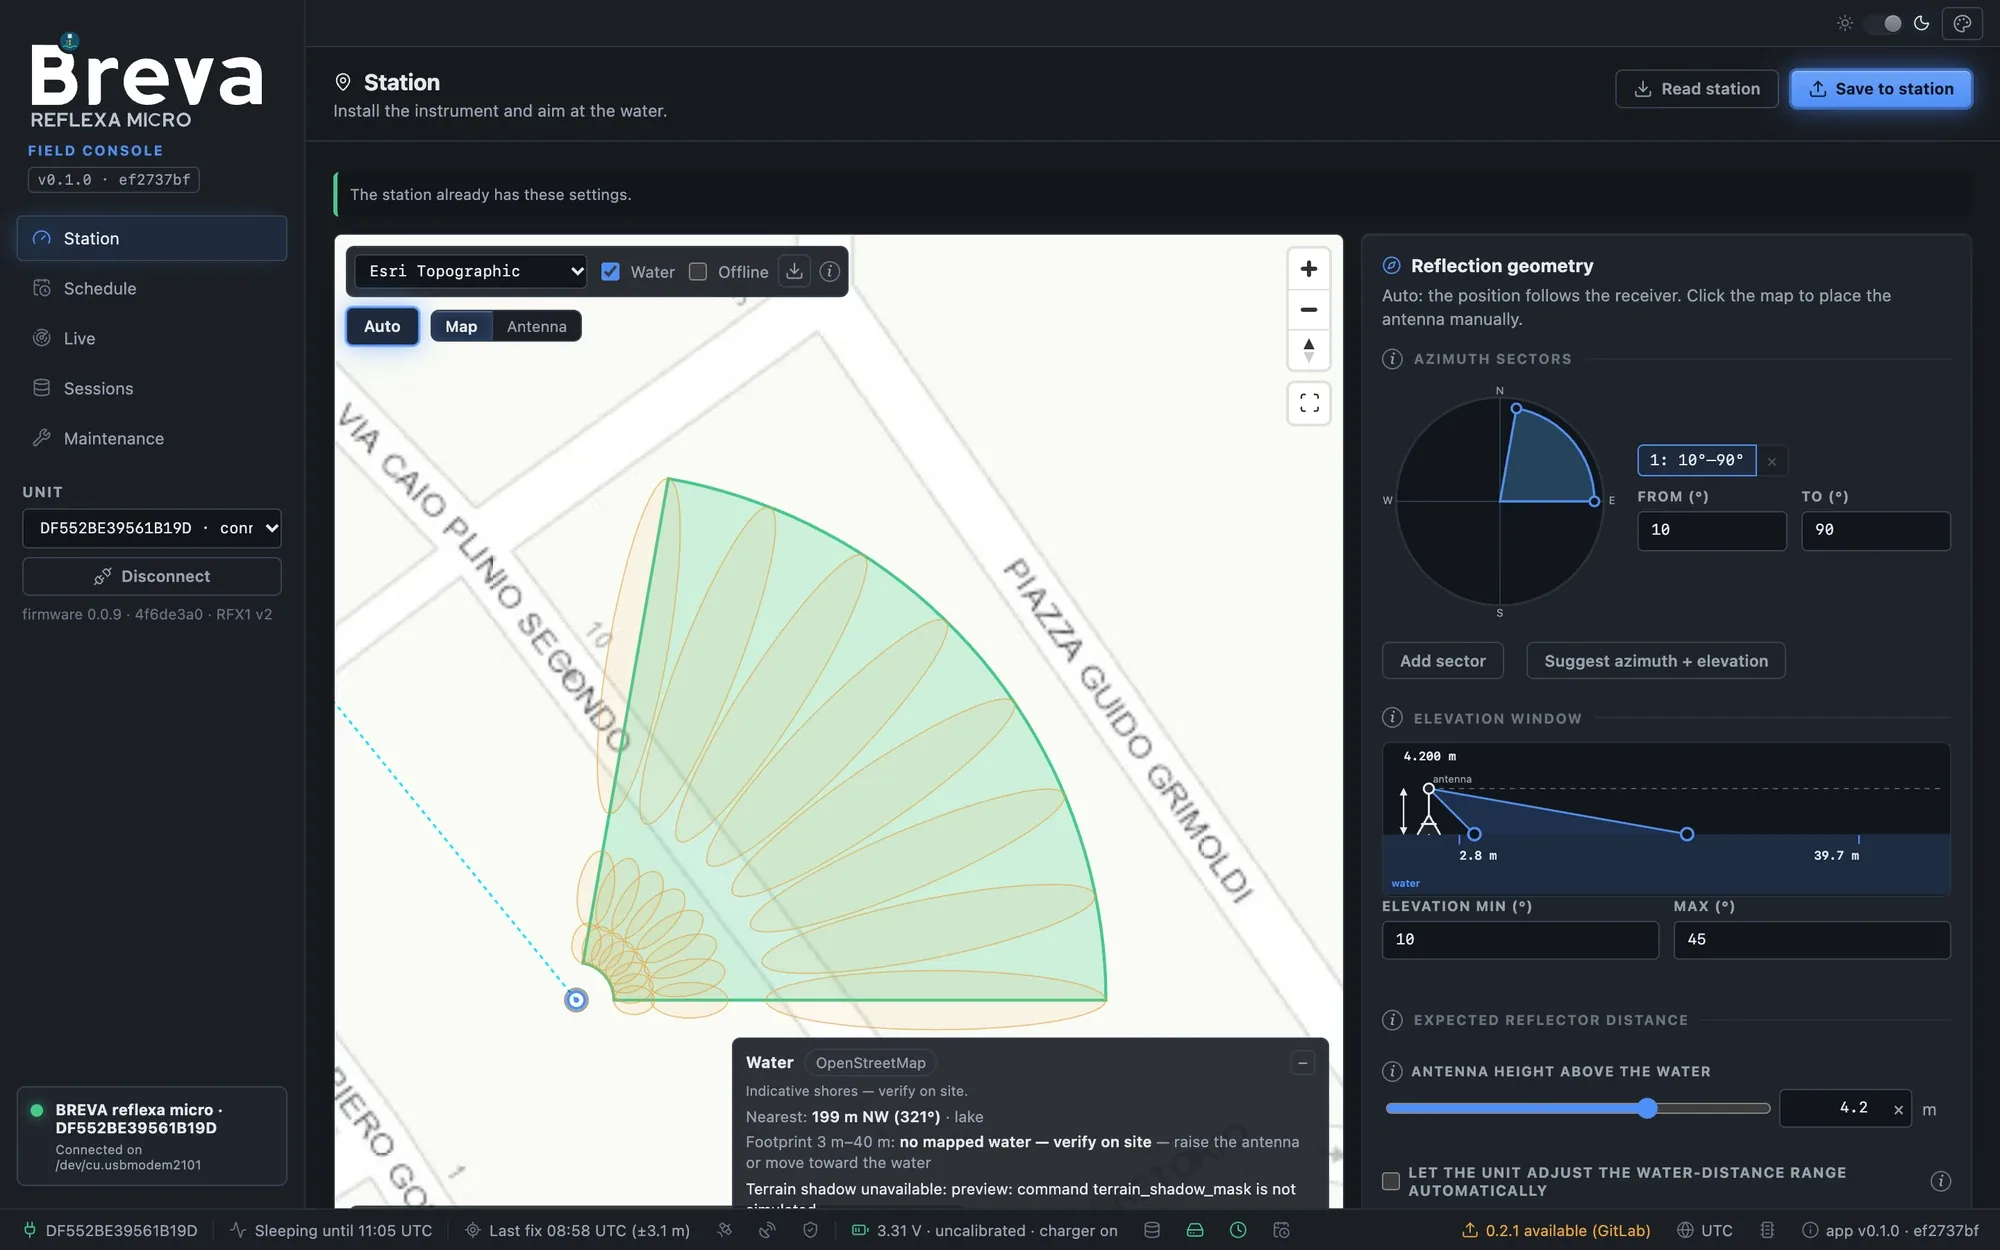
Task: Click the map zoom out minus button
Action: point(1308,310)
